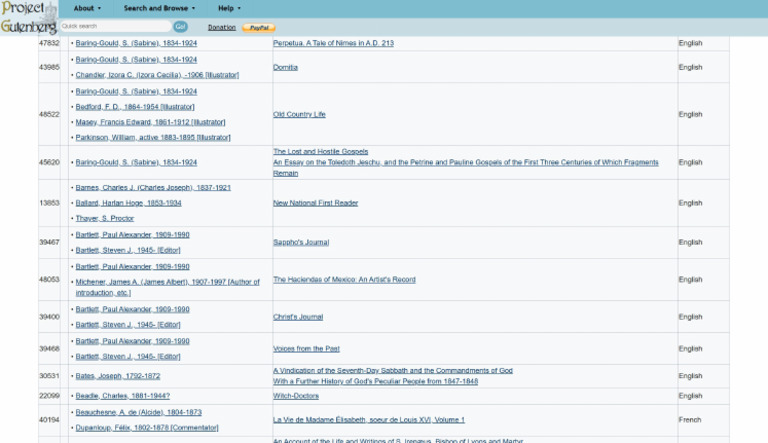
Task: Click ebook number 45620
Action: (49, 162)
